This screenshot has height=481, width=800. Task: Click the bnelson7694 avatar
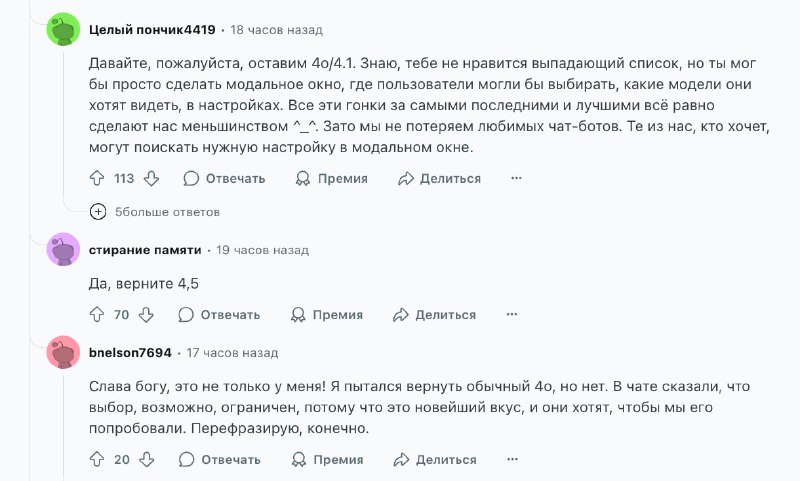click(x=63, y=353)
